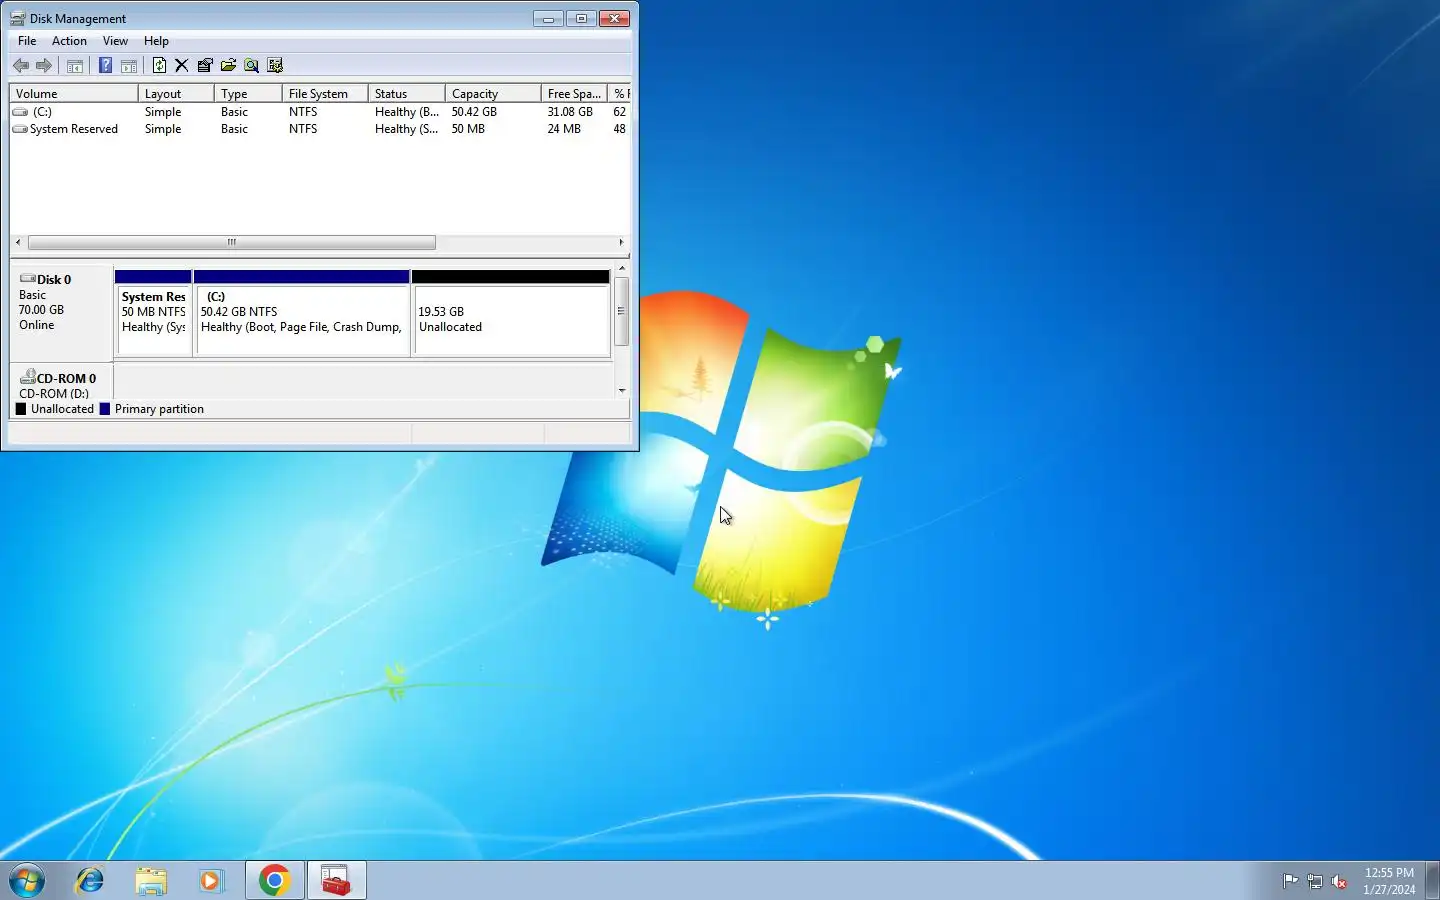Click the CD-ROM 0 (D:) label
This screenshot has height=900, width=1440.
[61, 384]
